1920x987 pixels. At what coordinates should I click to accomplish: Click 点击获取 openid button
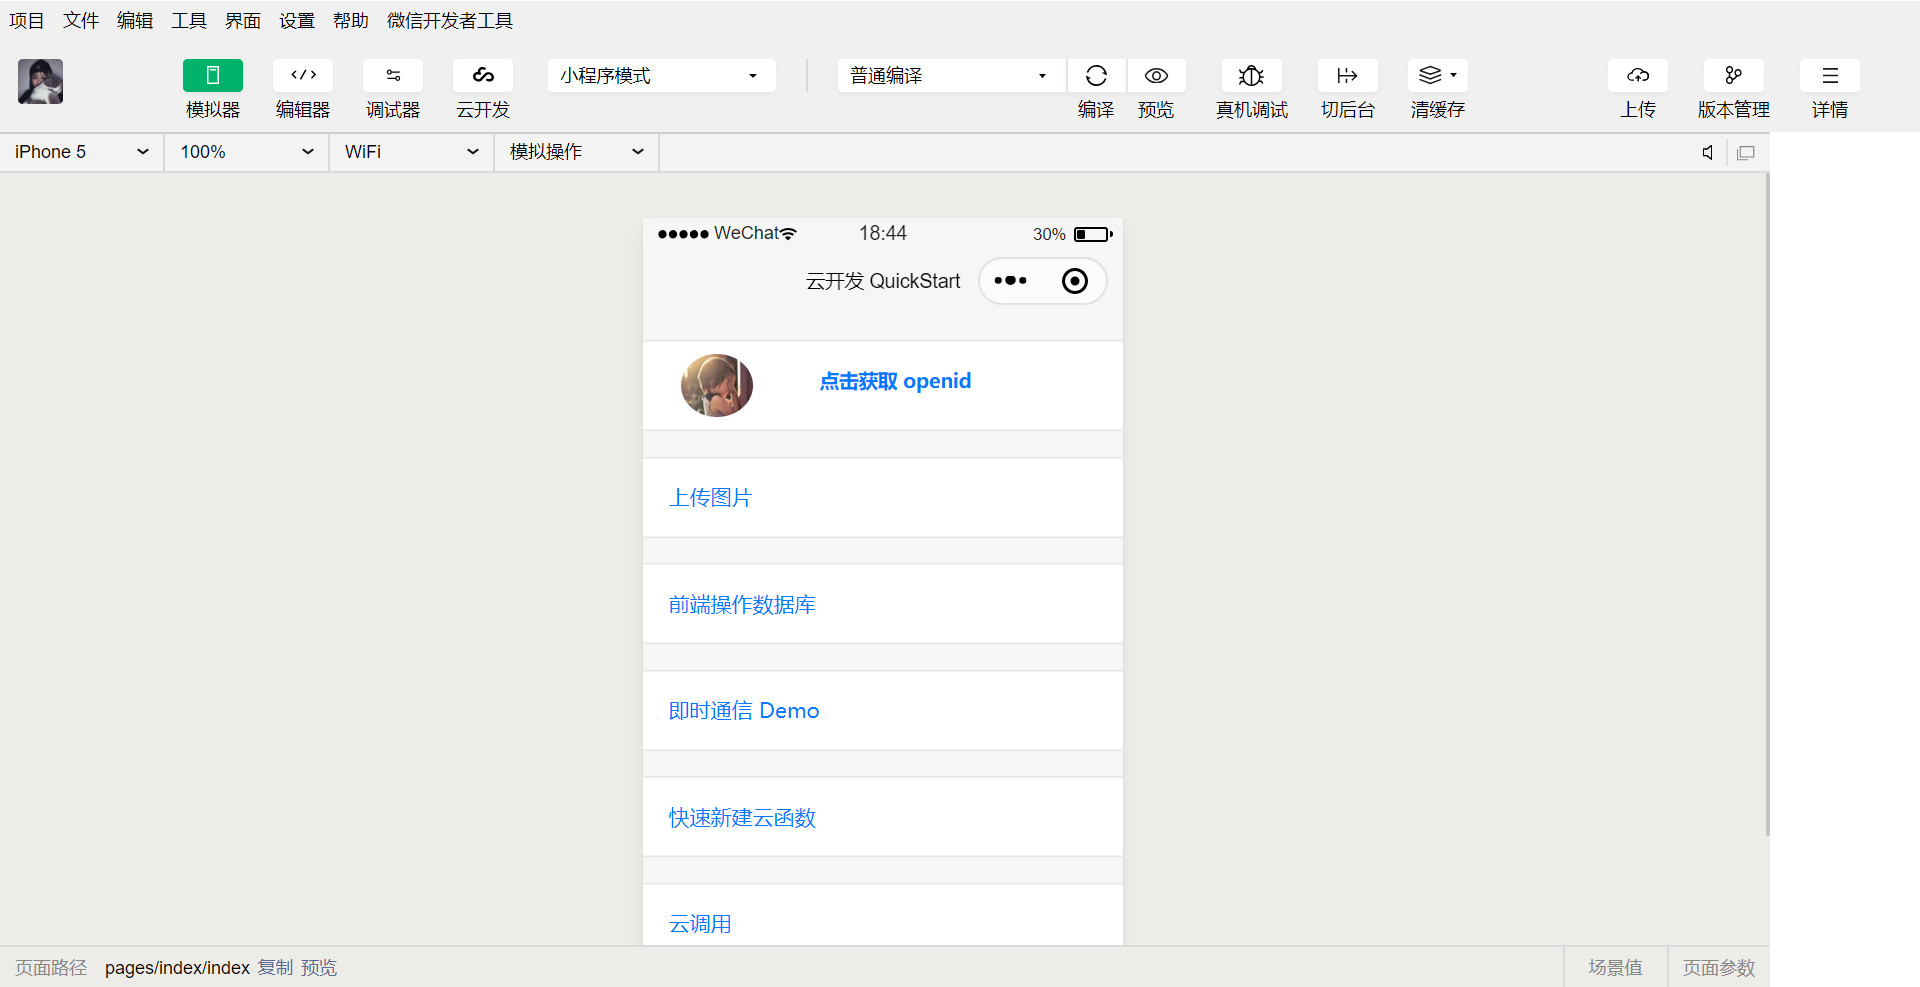click(895, 381)
